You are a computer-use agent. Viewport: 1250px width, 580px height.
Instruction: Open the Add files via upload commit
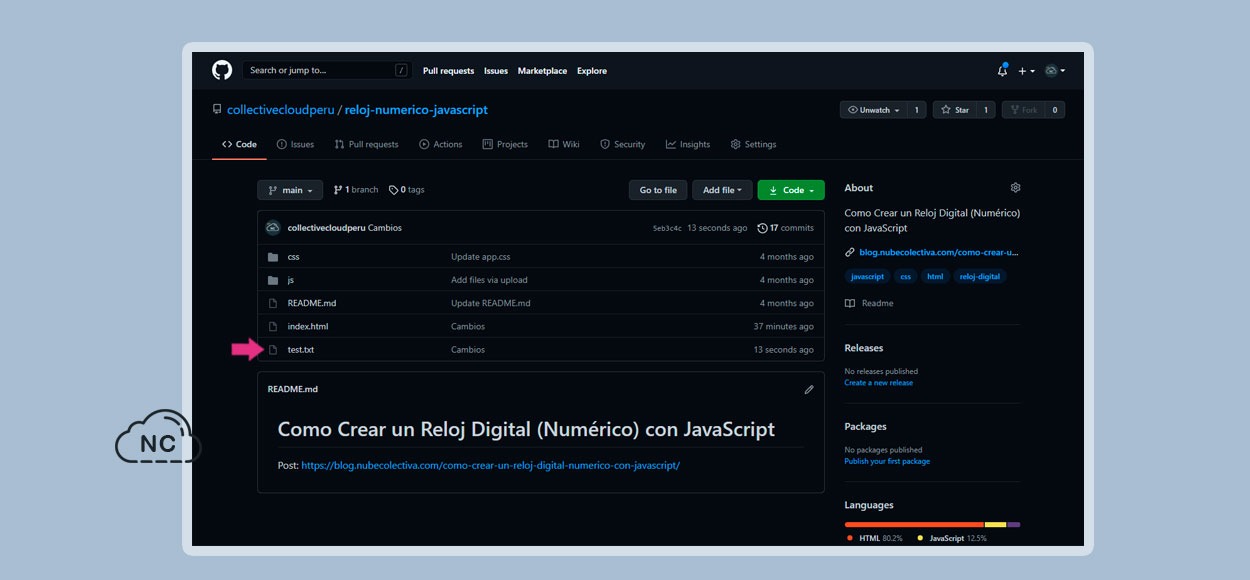(x=489, y=280)
